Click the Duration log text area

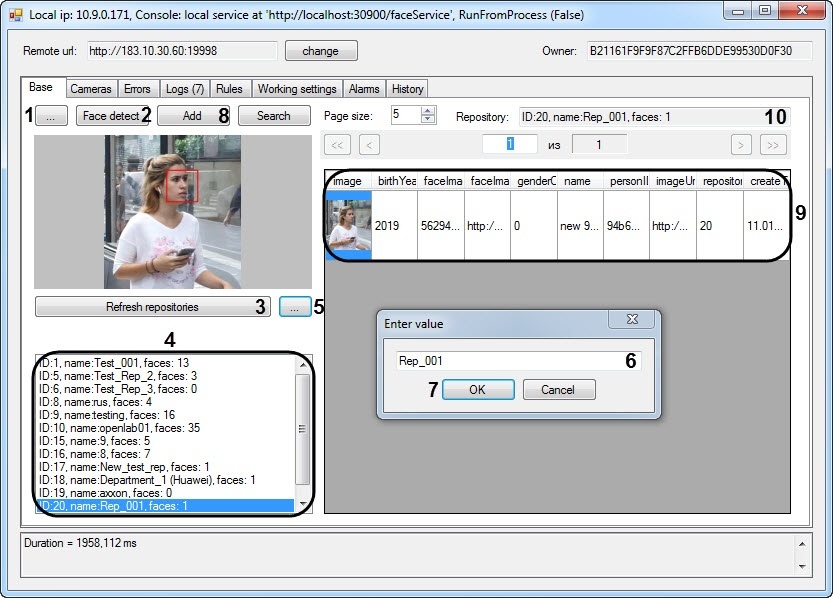coord(407,555)
